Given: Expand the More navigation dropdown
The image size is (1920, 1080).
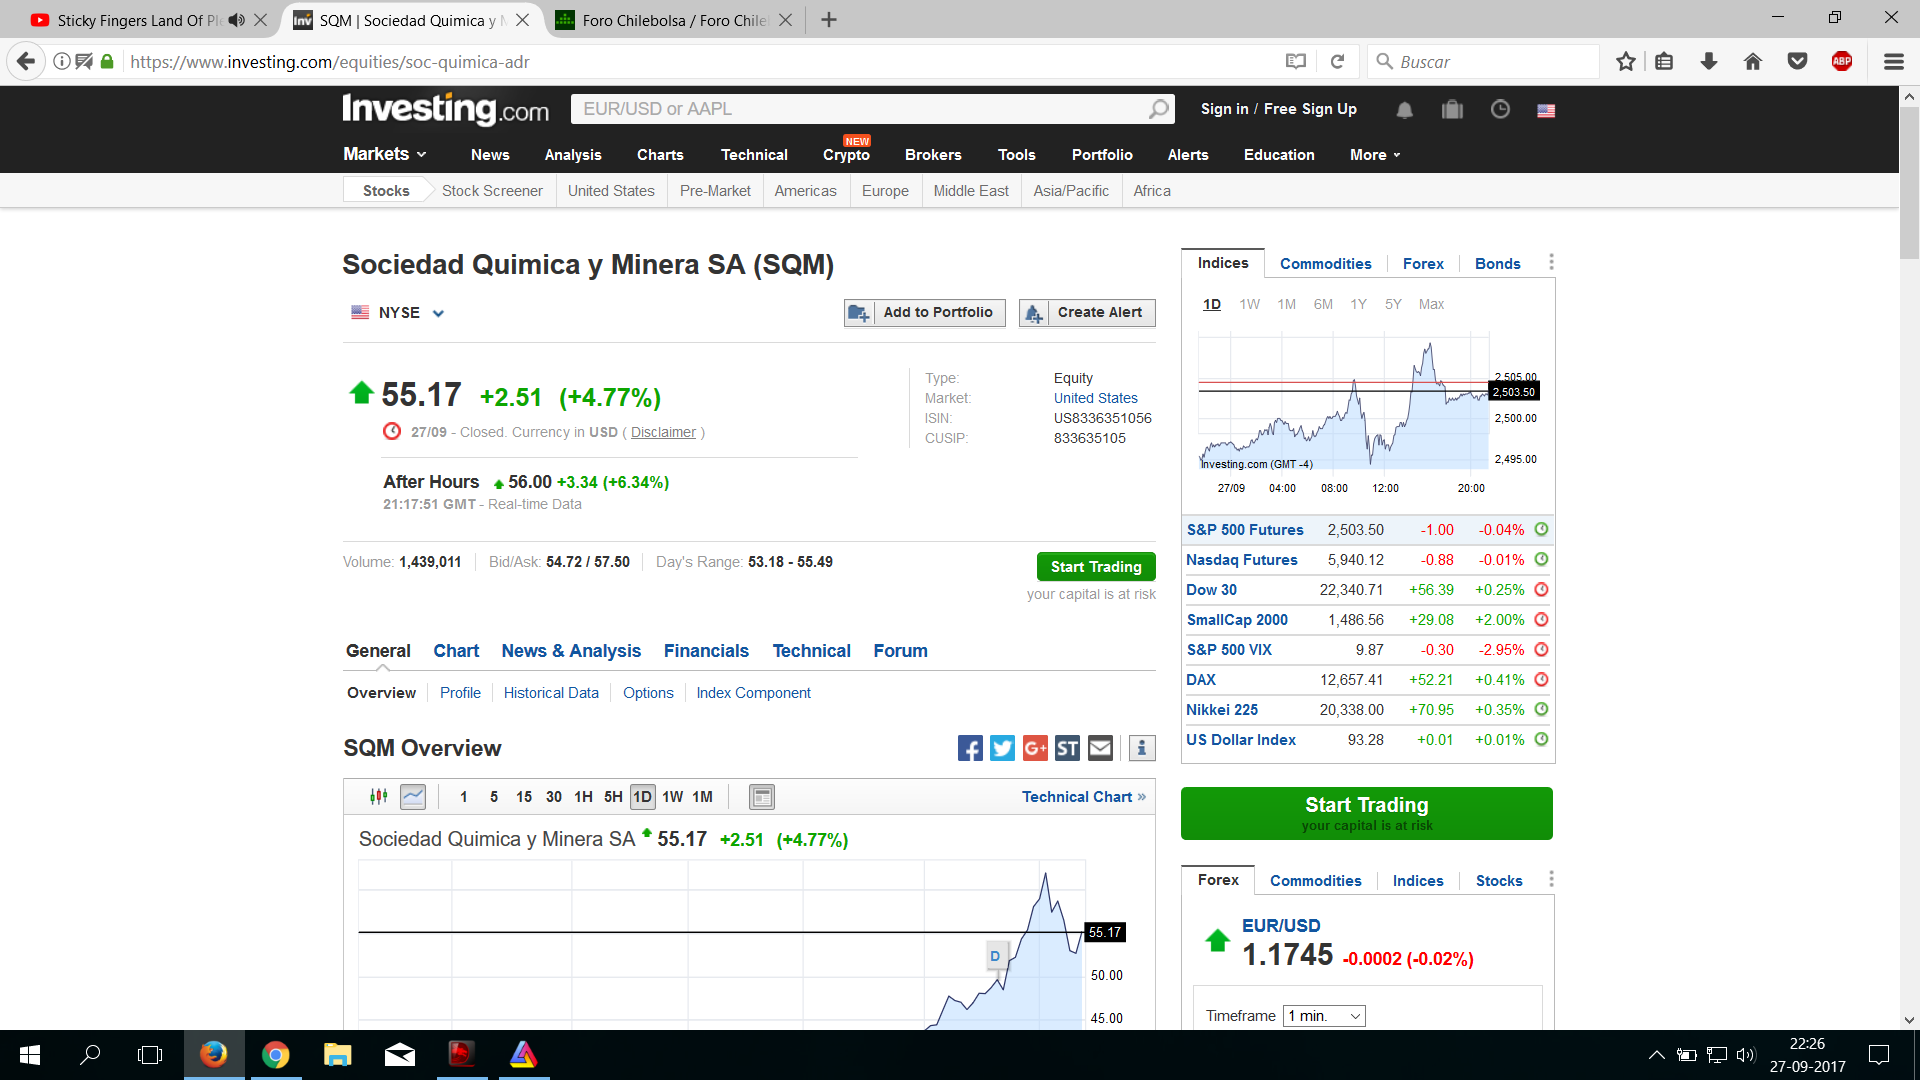Looking at the screenshot, I should point(1375,155).
